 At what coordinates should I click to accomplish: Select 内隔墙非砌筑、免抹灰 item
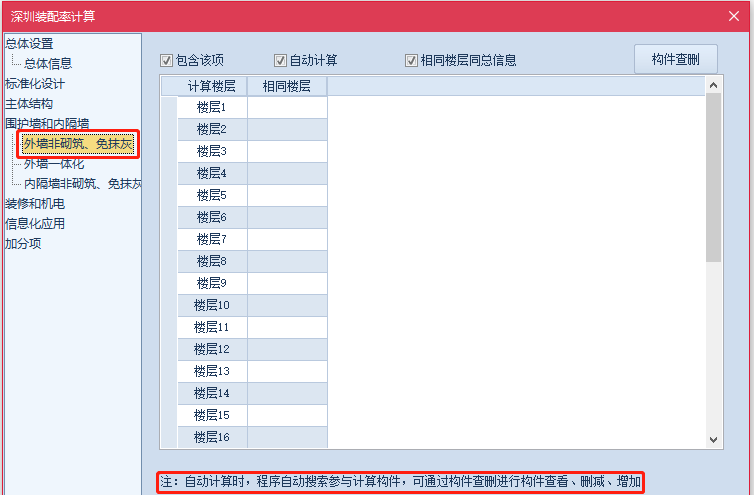(82, 184)
